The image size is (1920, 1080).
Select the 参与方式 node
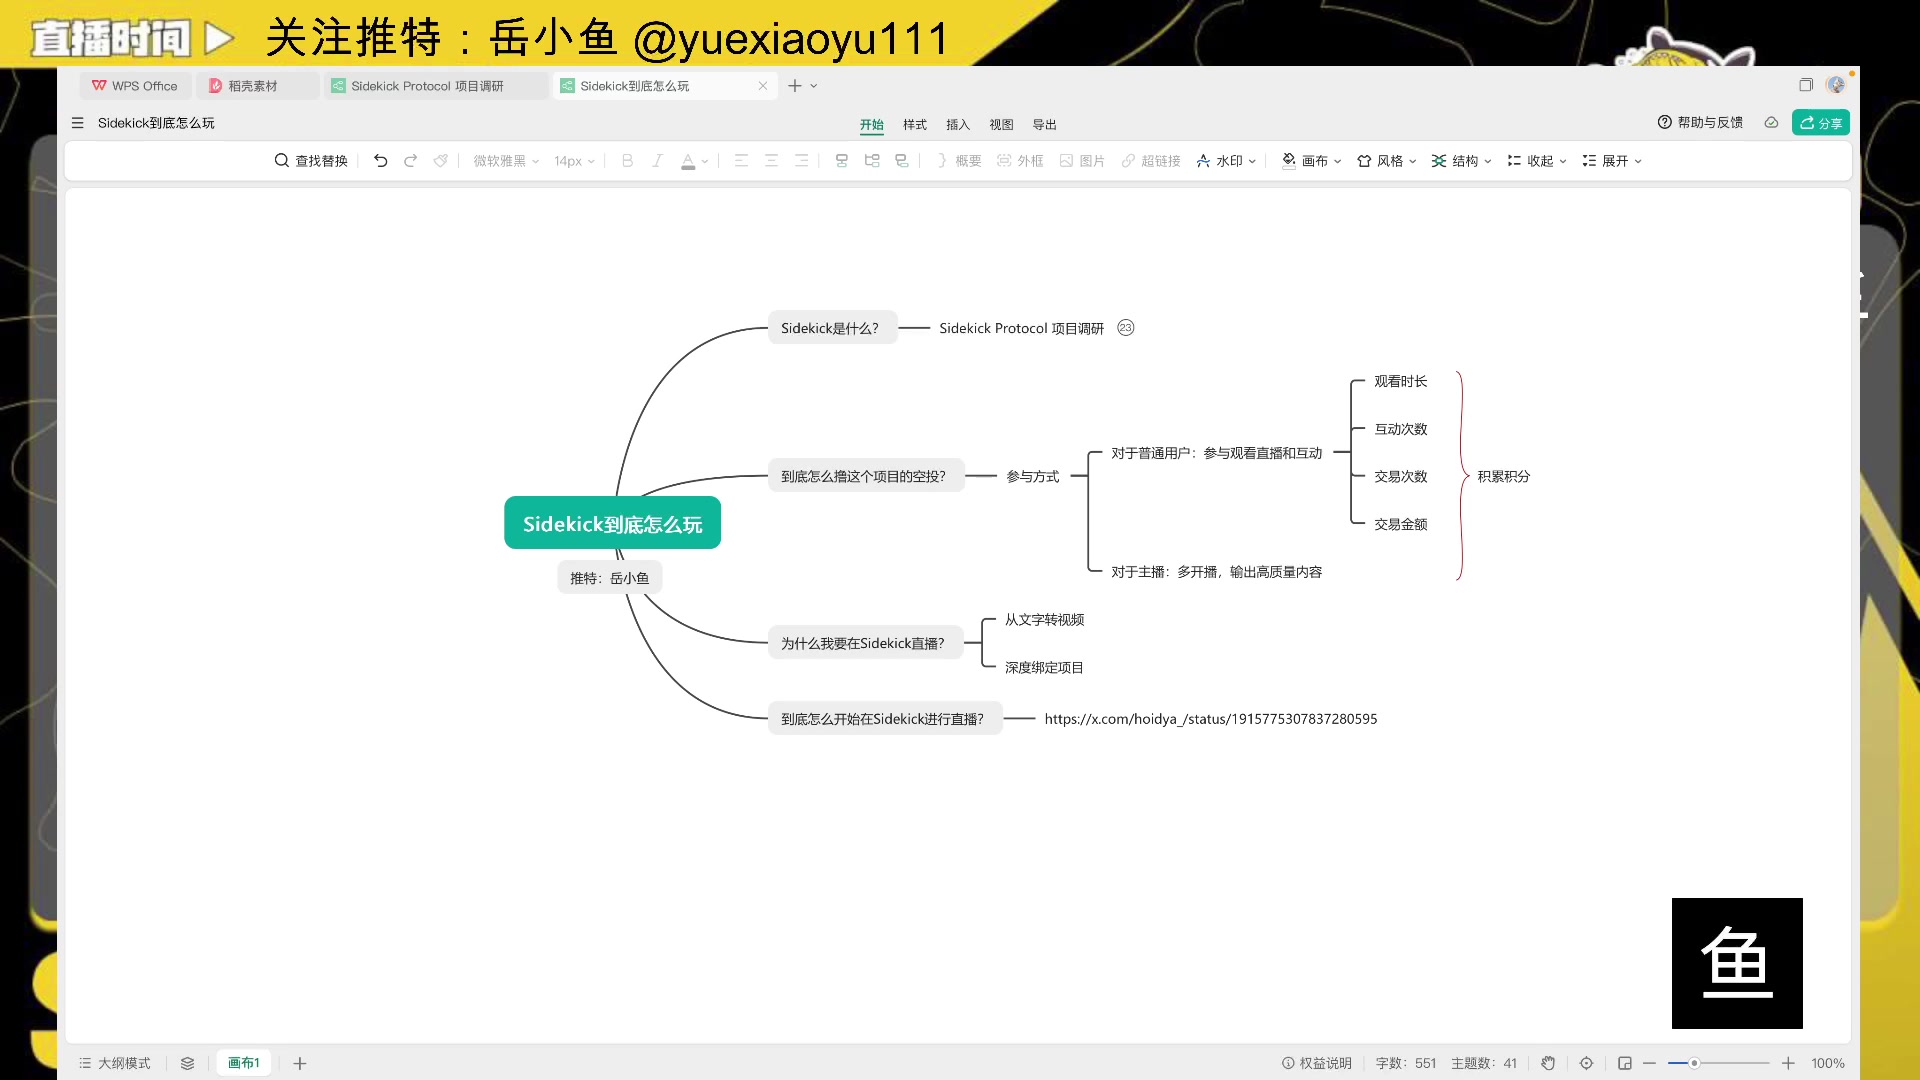[1033, 476]
